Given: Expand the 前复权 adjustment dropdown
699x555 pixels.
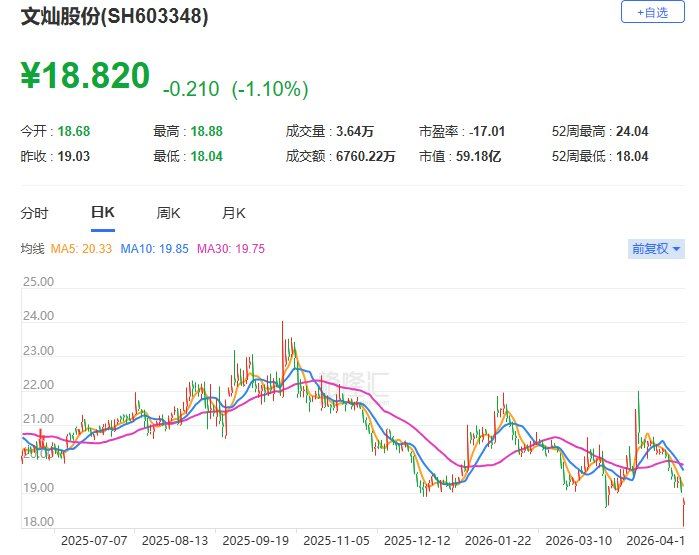Looking at the screenshot, I should pos(656,249).
